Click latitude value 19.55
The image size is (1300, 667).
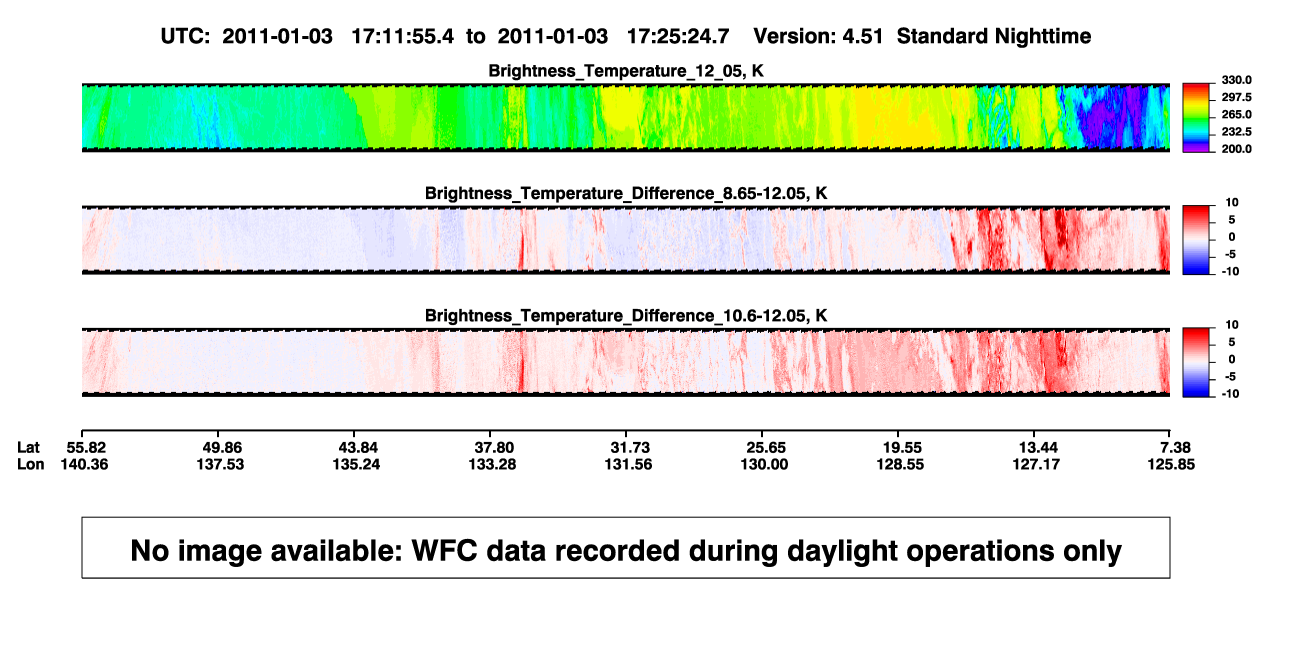click(x=901, y=446)
